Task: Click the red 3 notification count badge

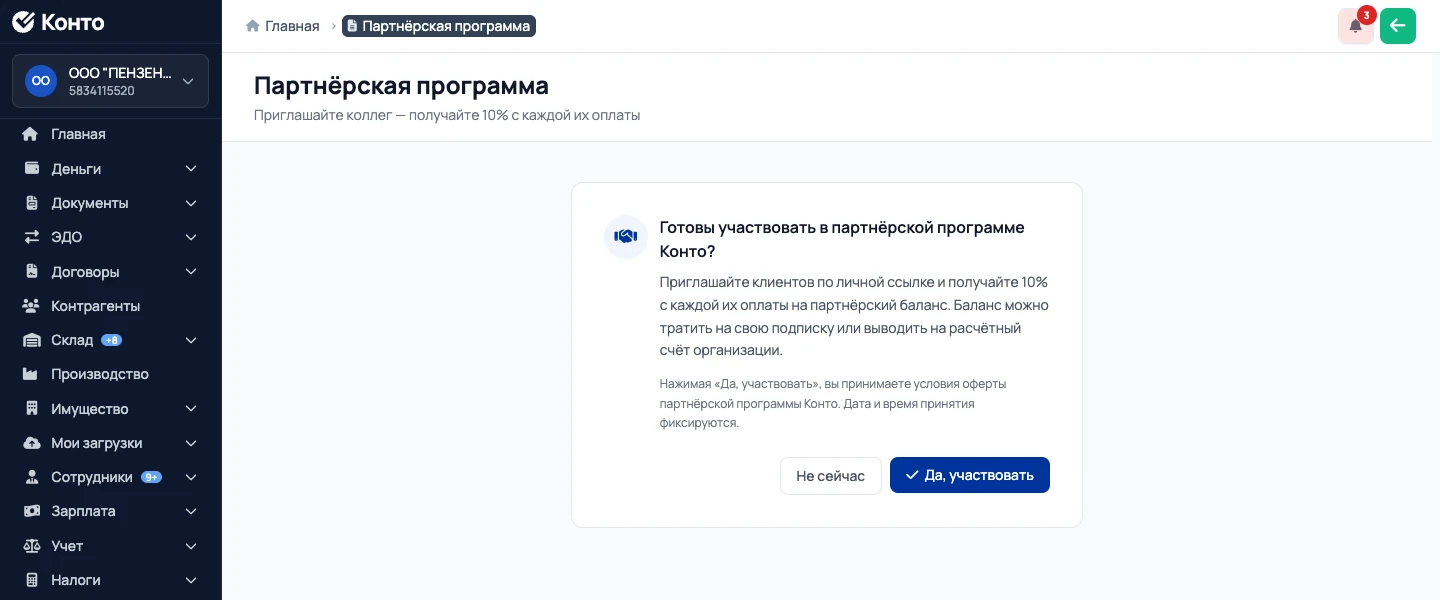Action: 1366,15
